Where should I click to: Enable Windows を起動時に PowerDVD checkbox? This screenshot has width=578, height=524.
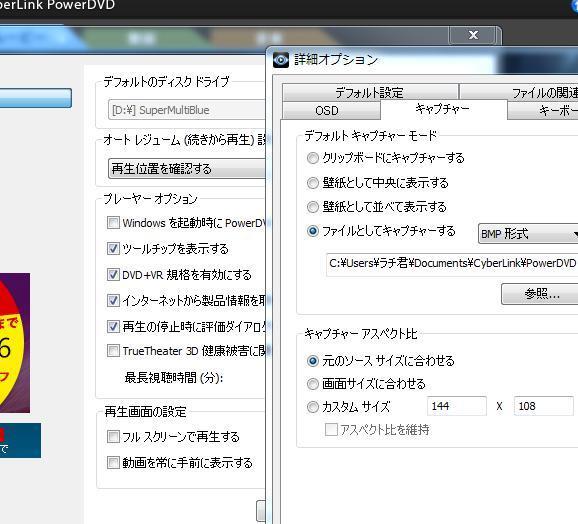113,223
